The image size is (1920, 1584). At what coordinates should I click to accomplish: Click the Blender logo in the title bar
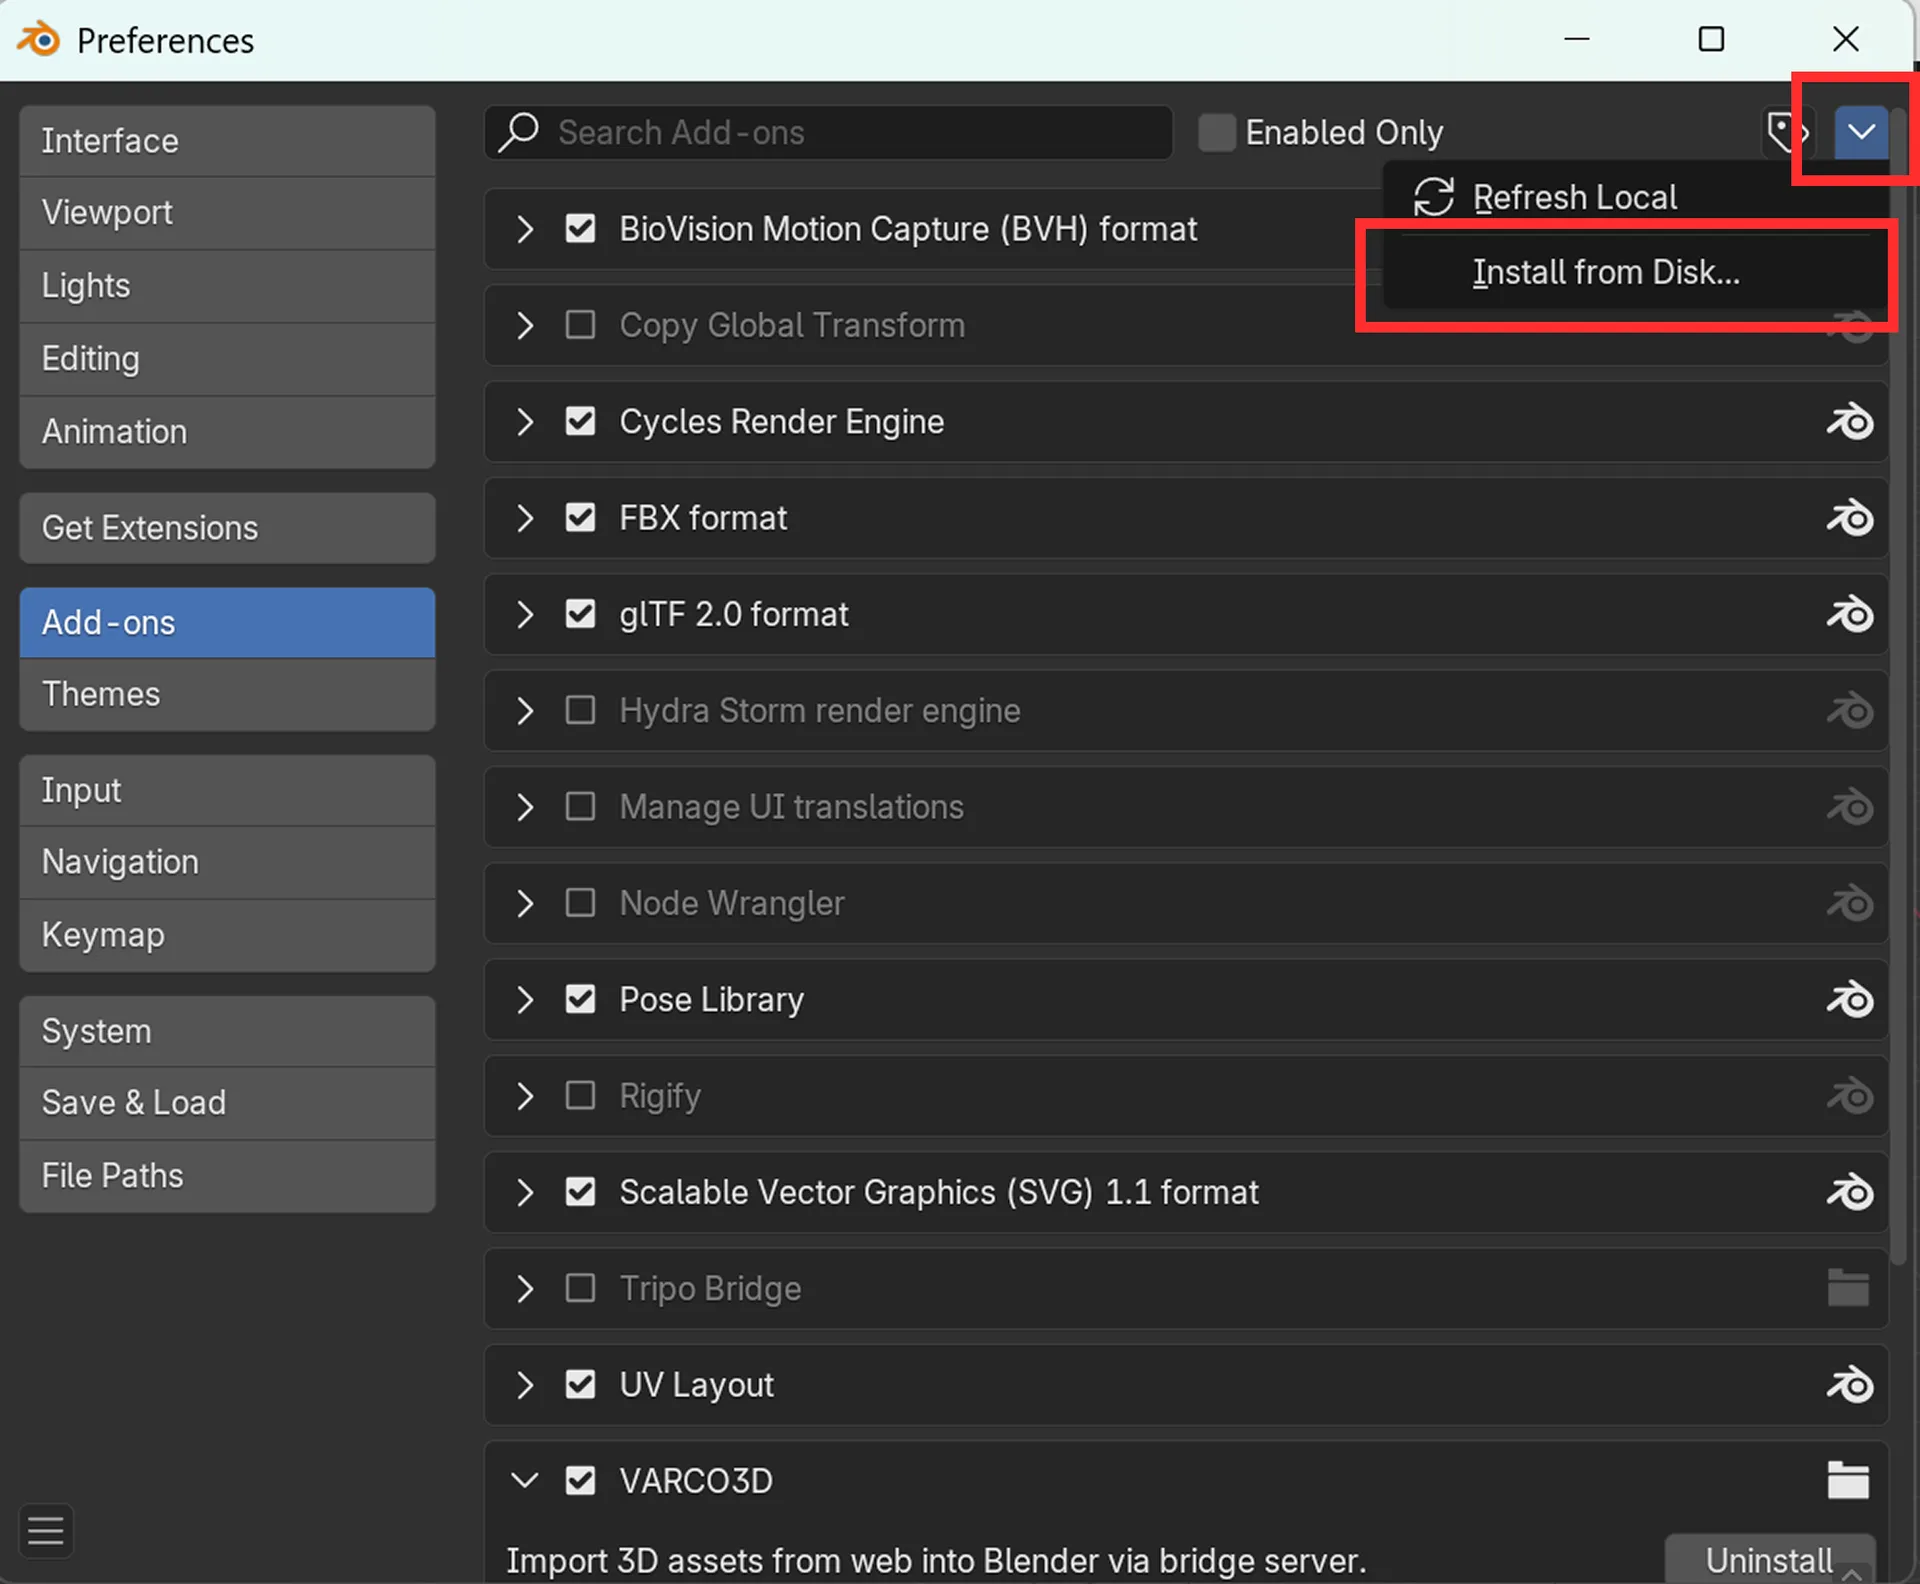coord(39,40)
